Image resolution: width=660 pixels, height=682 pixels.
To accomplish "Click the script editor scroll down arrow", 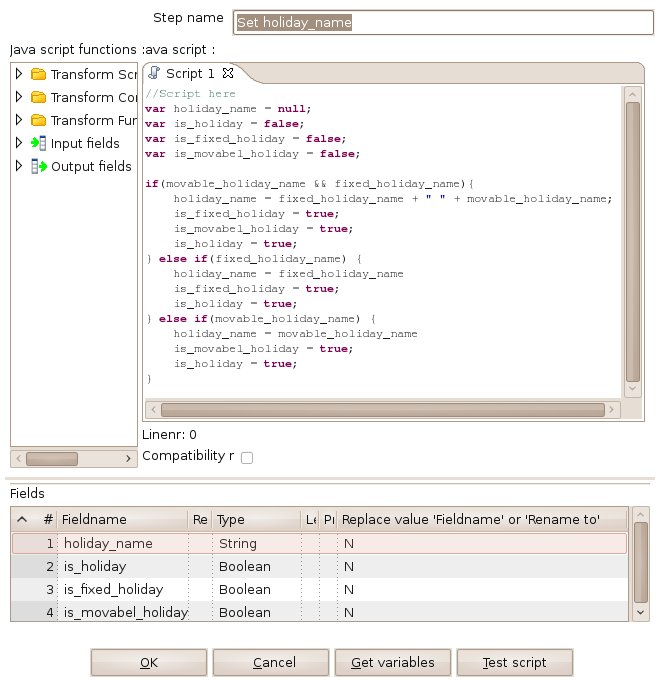I will click(633, 389).
